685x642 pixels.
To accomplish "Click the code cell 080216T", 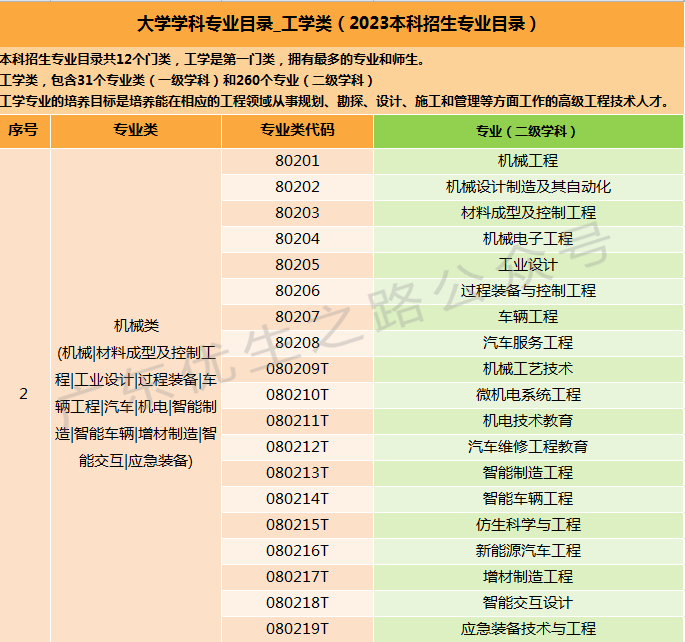I will (298, 551).
